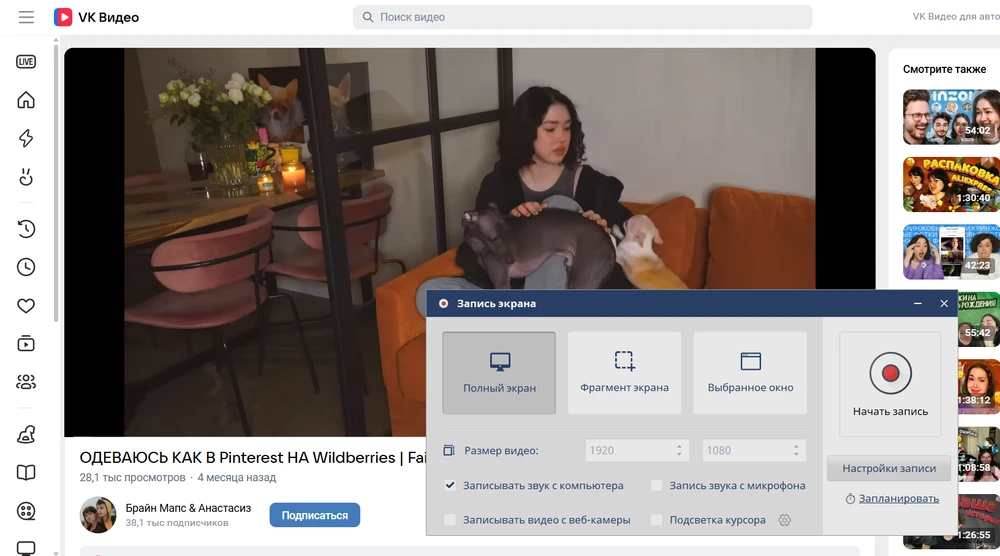The image size is (1000, 556).
Task: Enable webcam video recording checkbox
Action: coord(451,520)
